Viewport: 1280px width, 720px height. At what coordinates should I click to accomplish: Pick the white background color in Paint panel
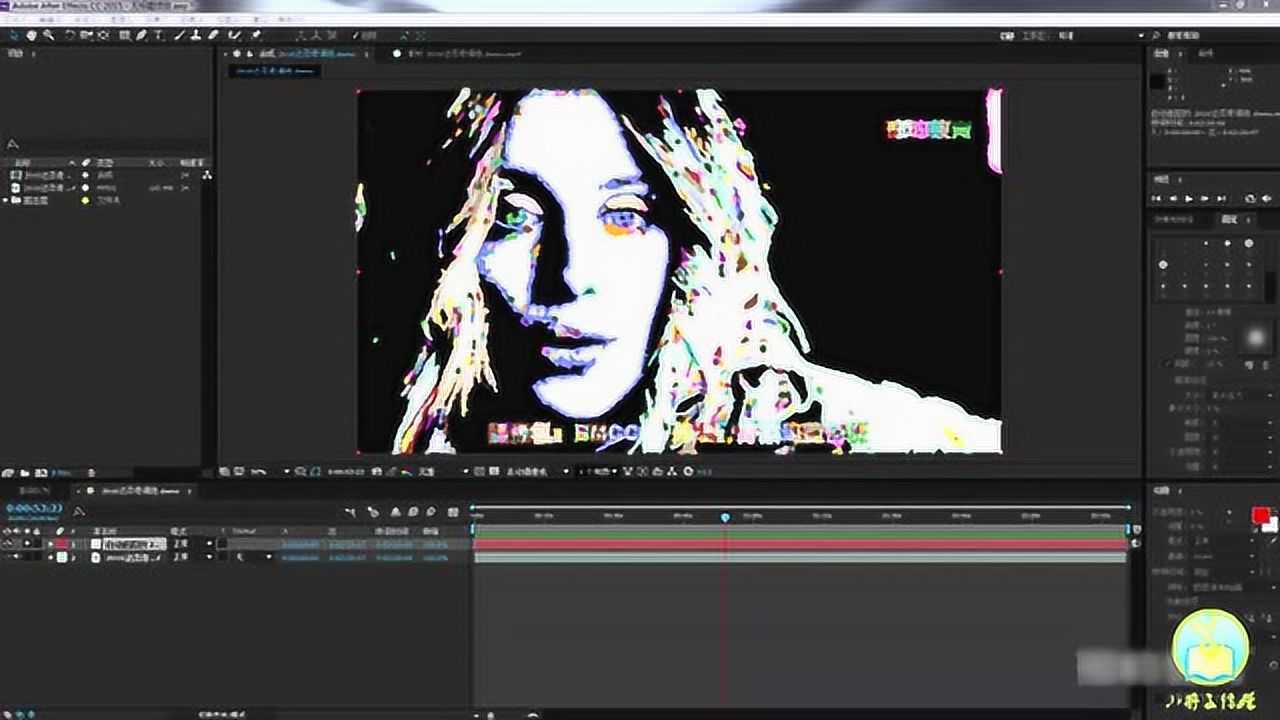click(1270, 525)
